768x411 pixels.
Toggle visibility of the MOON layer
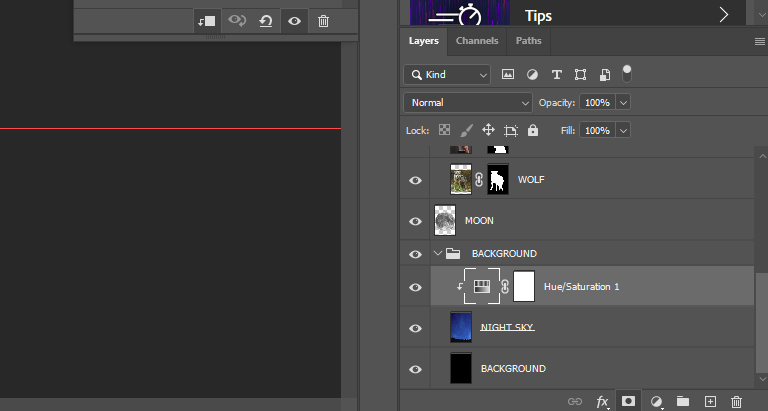[x=416, y=221]
